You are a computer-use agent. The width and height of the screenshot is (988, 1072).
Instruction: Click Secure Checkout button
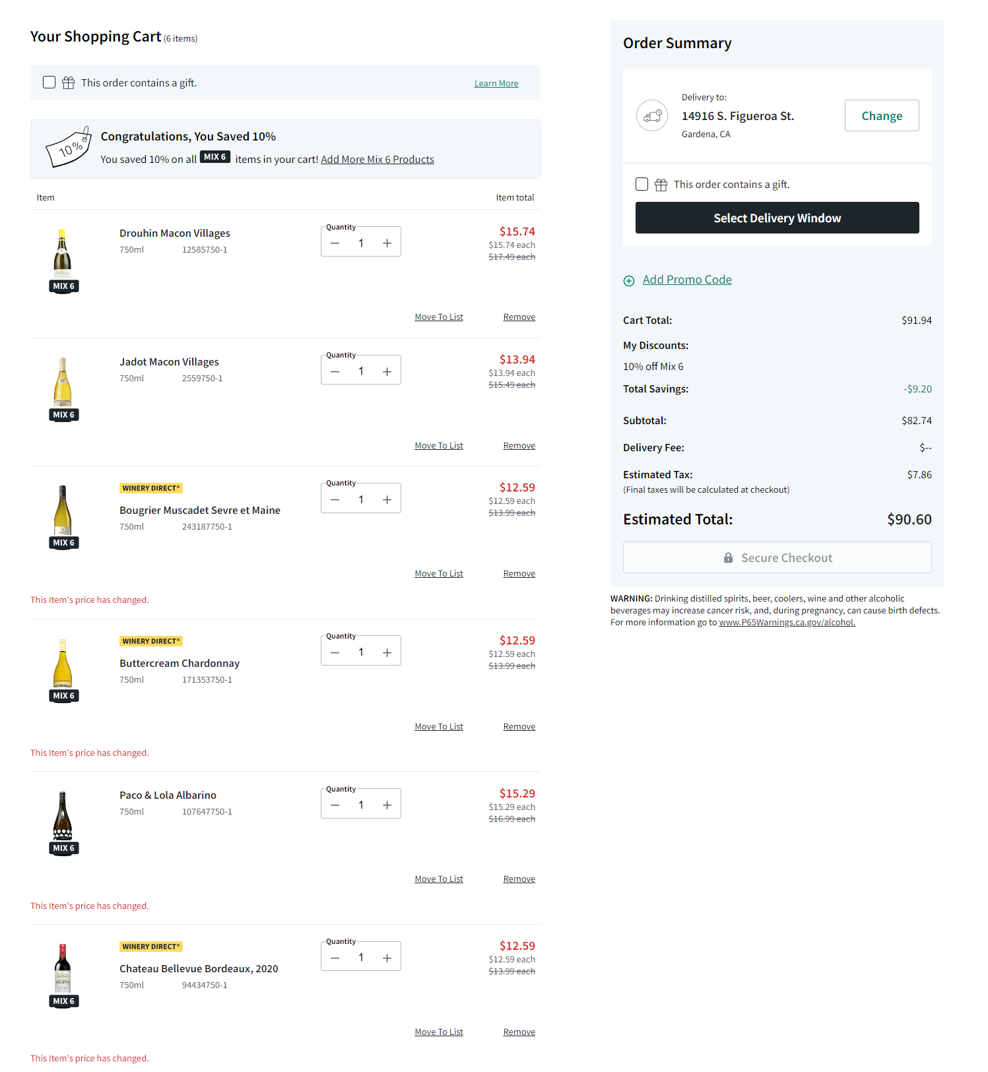tap(777, 558)
